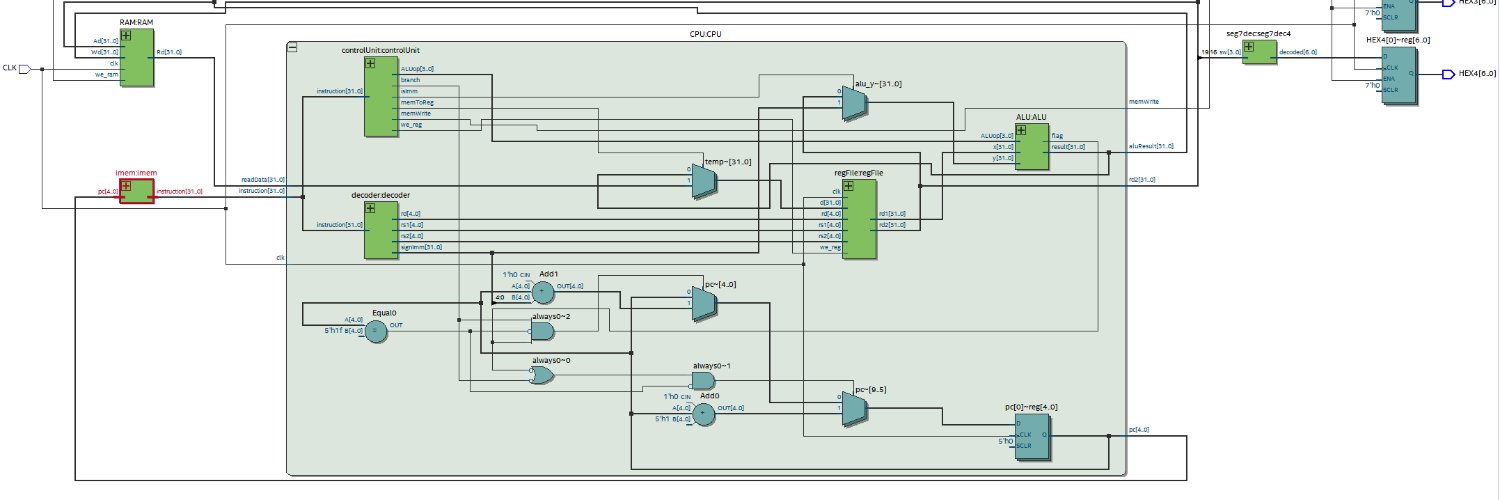Collapse the CPU:CPU hierarchy with minus icon
This screenshot has width=1500, height=500.
291,48
